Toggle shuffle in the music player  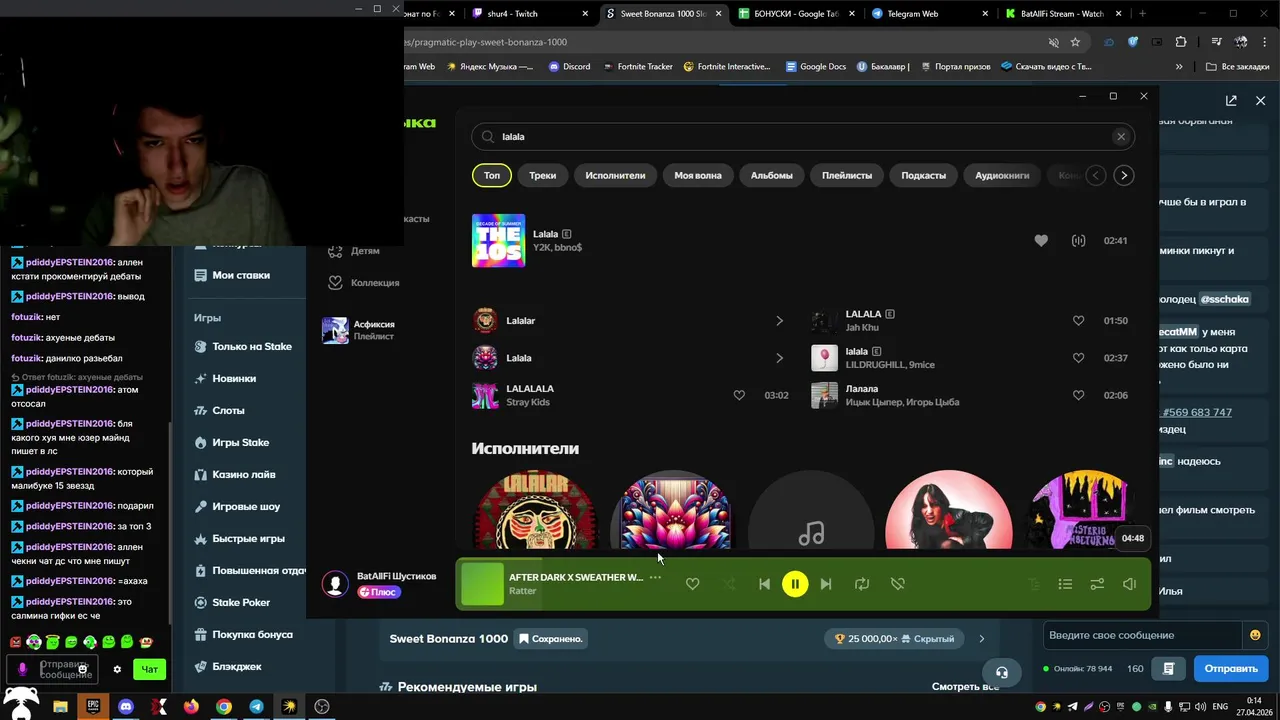729,584
